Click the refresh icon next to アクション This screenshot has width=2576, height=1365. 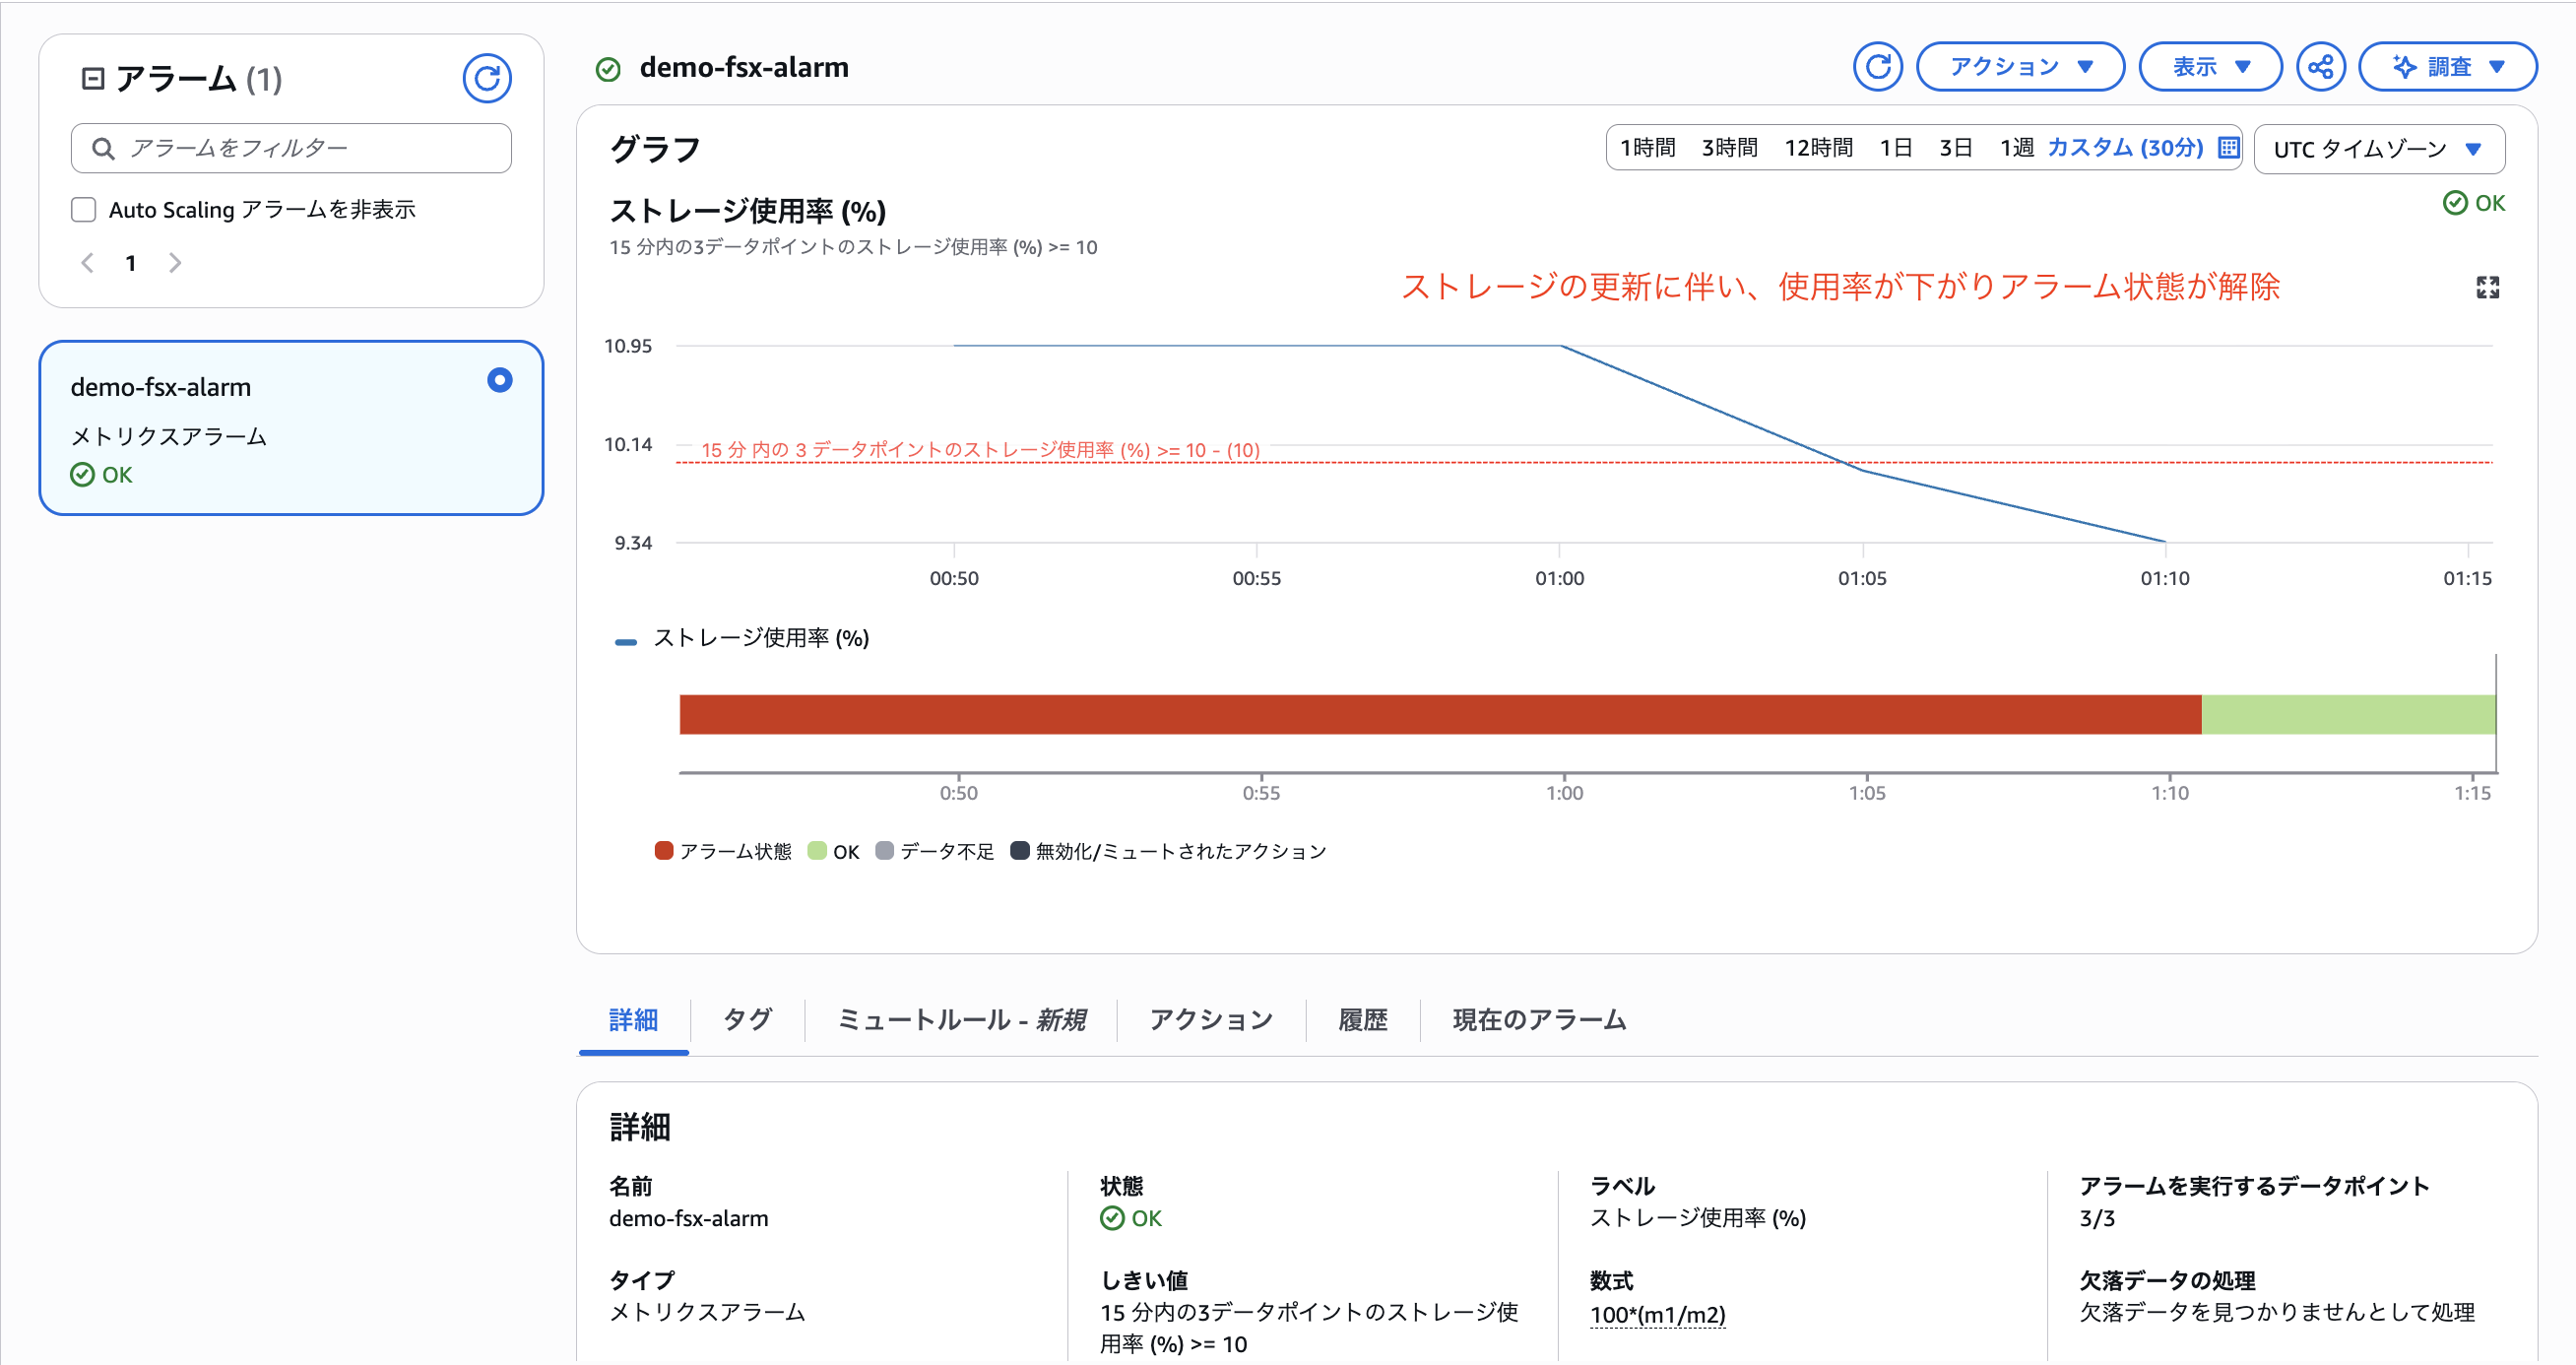(x=1877, y=67)
